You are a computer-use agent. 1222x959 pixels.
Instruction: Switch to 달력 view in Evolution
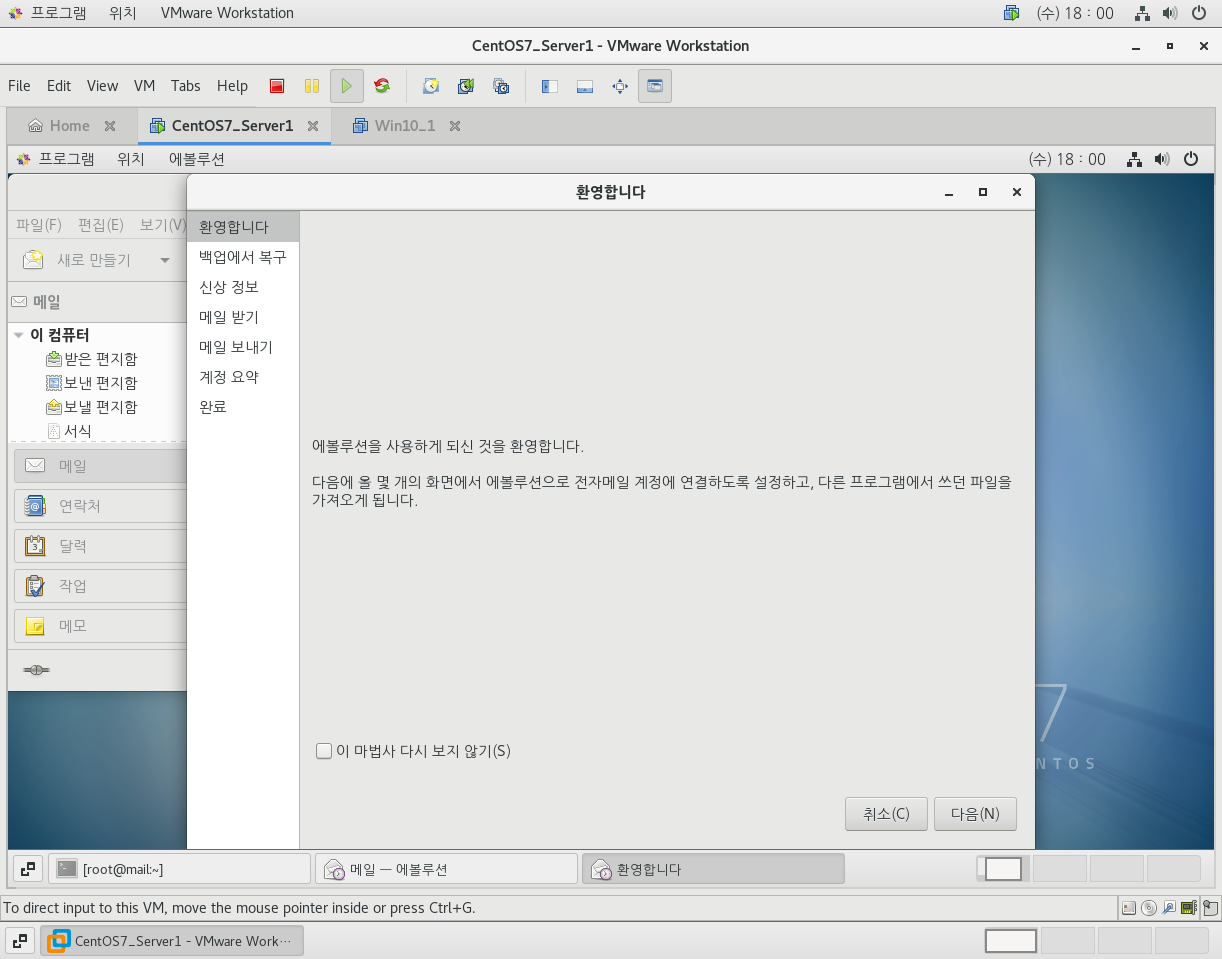click(x=100, y=546)
